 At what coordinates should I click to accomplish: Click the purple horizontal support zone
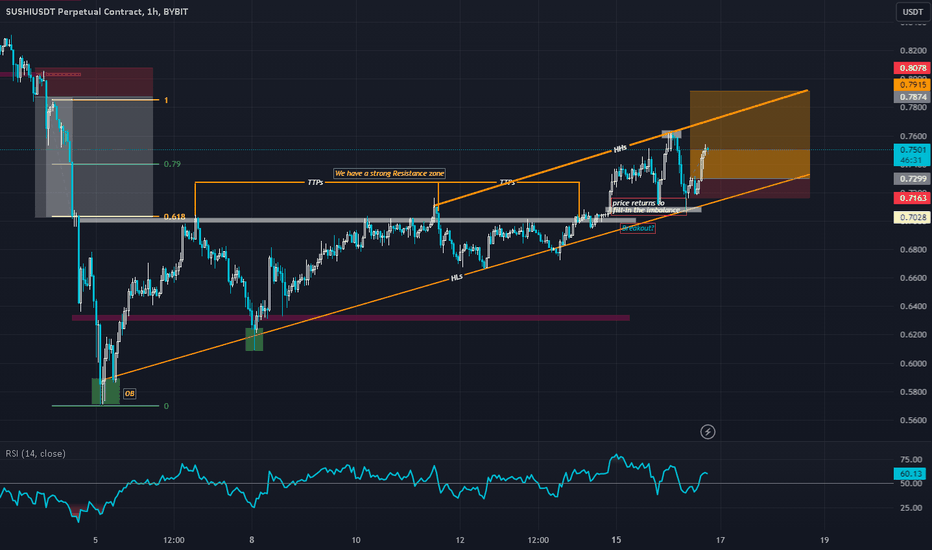pos(351,318)
